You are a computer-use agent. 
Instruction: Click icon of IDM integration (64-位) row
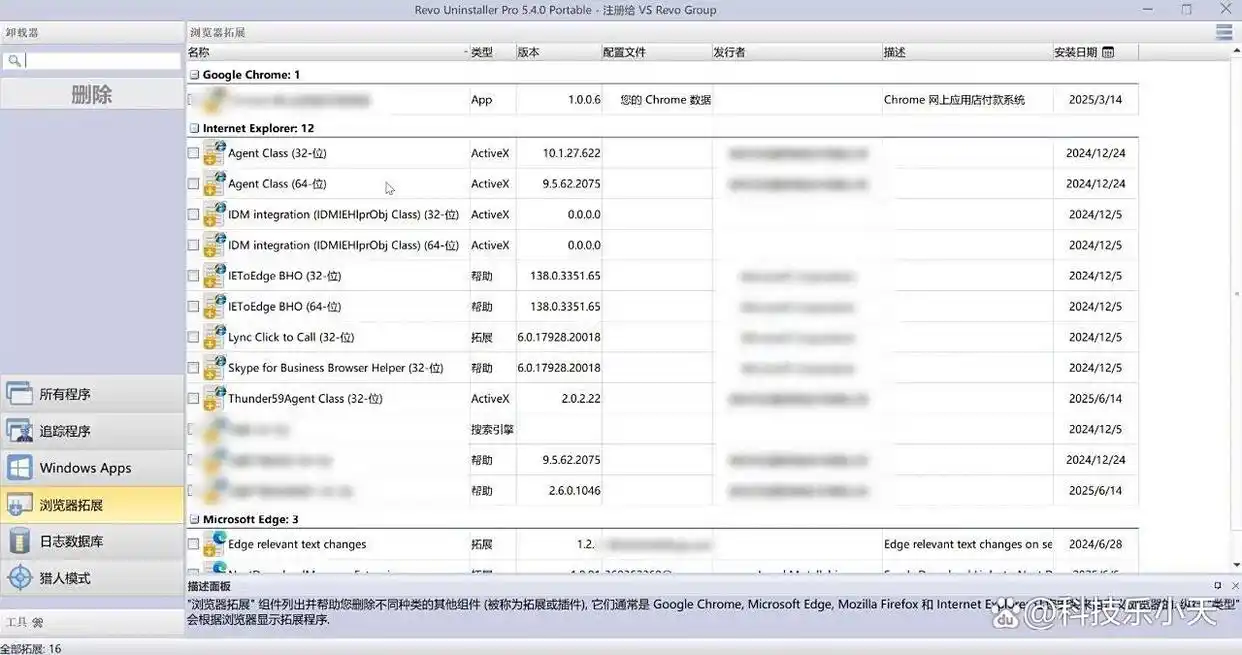[214, 245]
